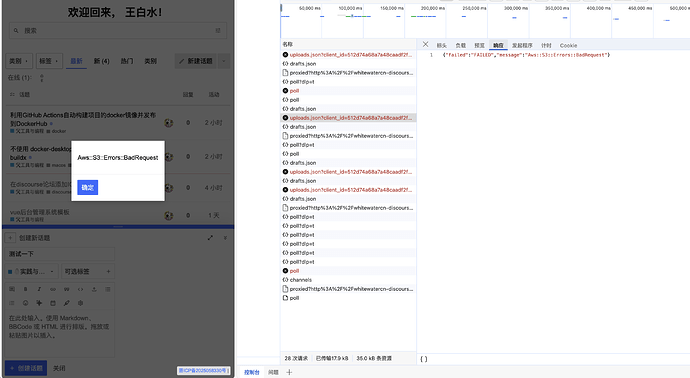Viewport: 690px width, 378px height.
Task: Switch to the 新 (4) tab
Action: coord(102,61)
